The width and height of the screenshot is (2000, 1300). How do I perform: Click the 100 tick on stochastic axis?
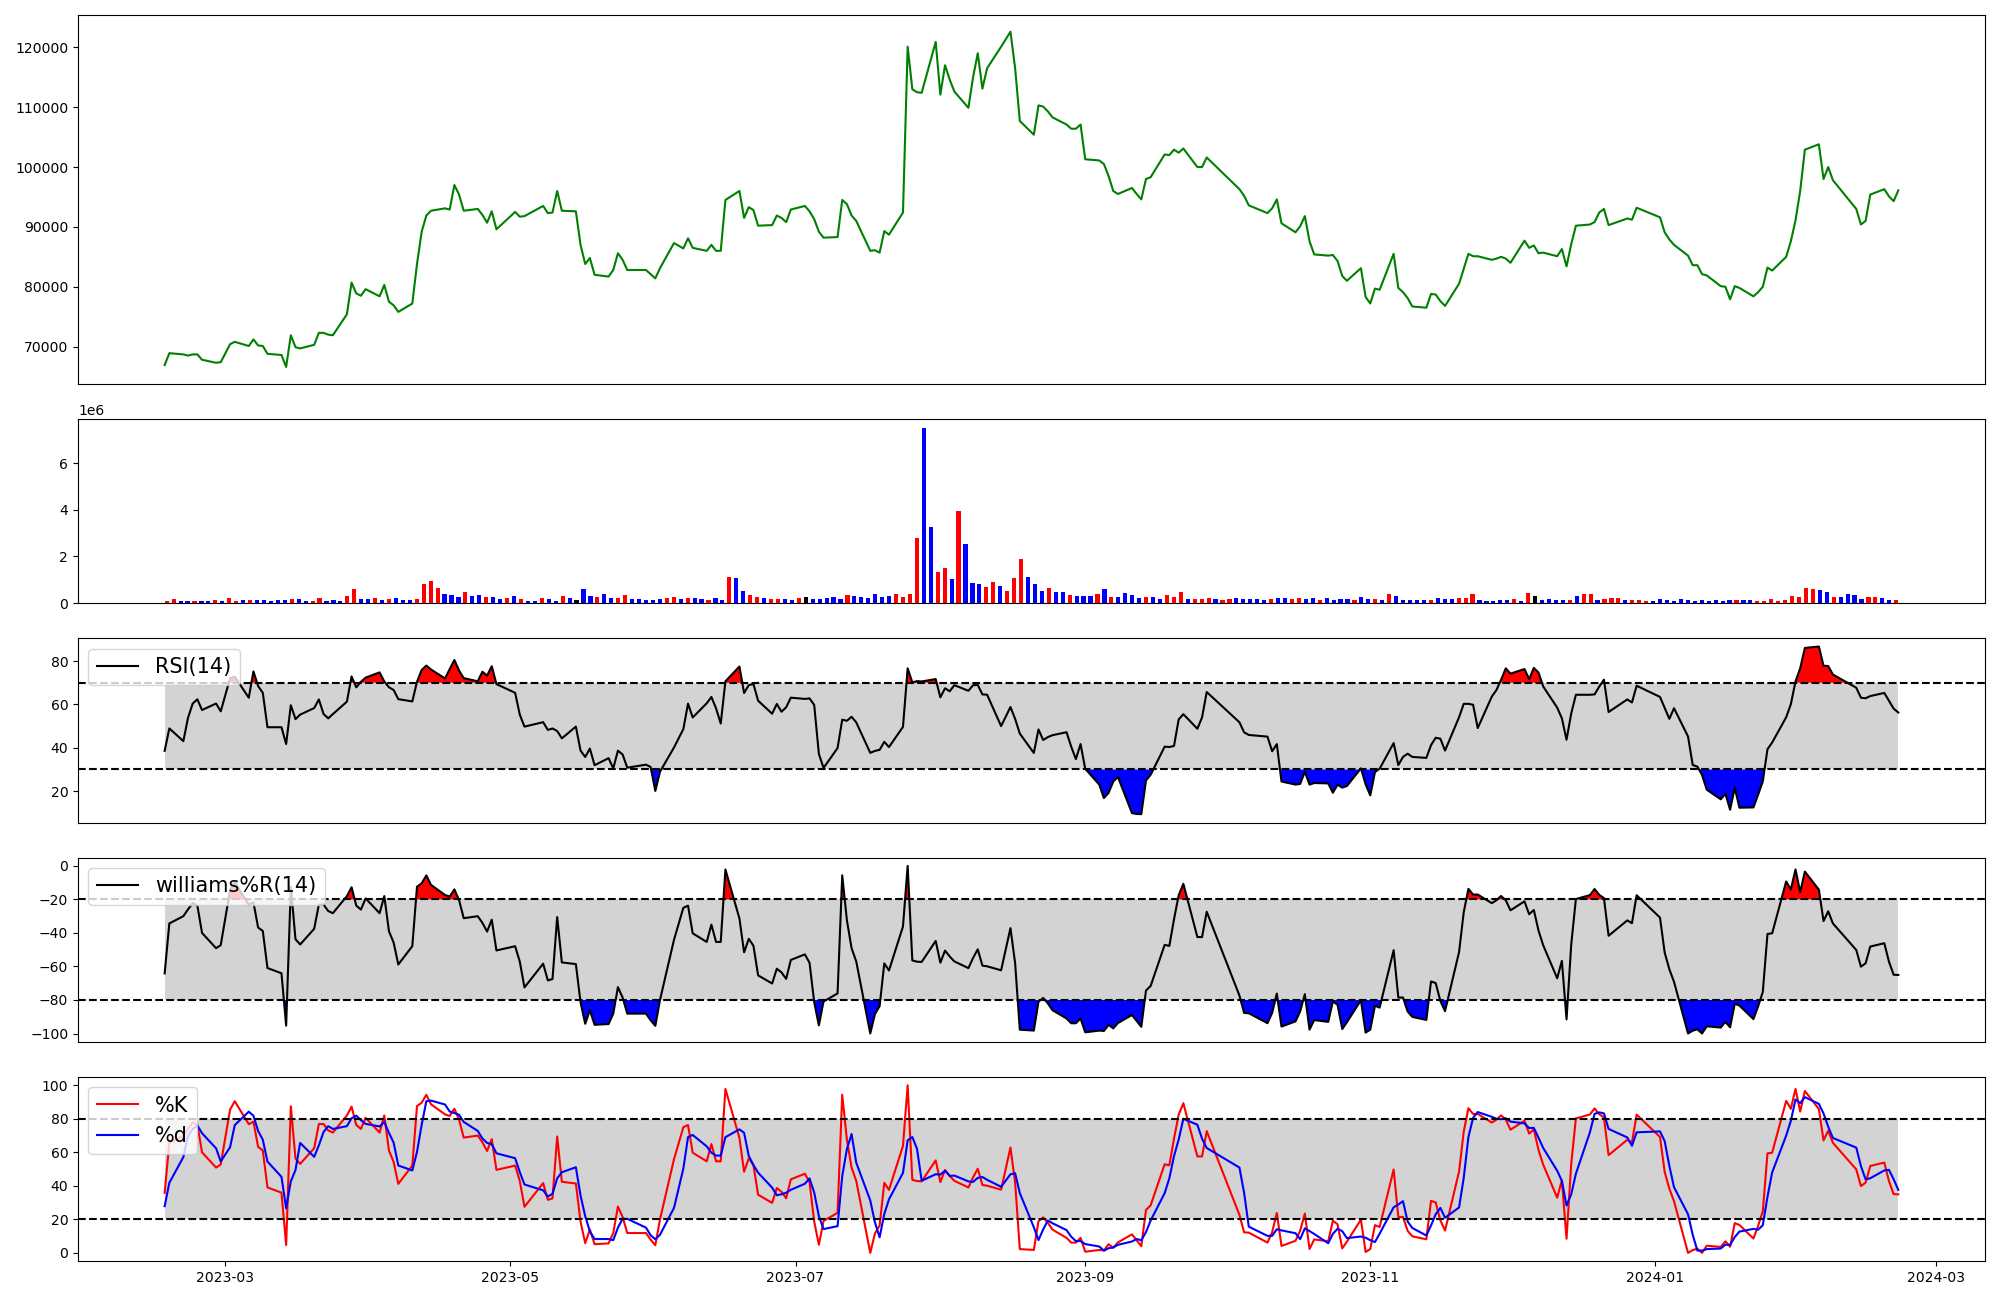pyautogui.click(x=56, y=1086)
